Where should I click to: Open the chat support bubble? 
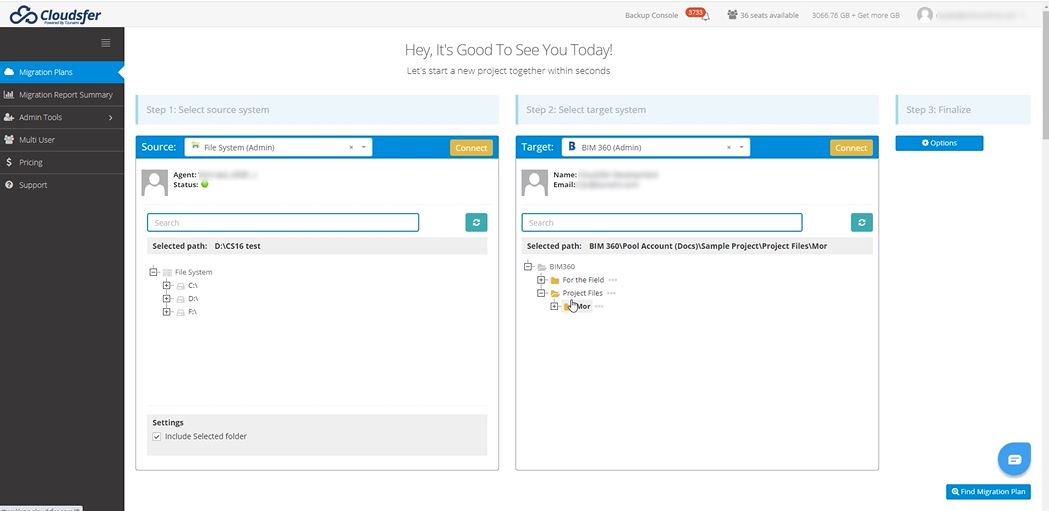tap(1014, 459)
